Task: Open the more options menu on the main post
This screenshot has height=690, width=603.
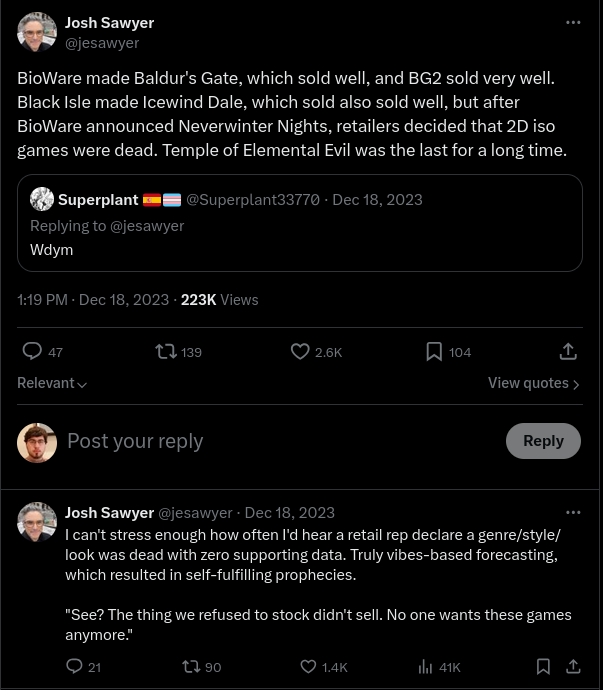Action: [573, 22]
